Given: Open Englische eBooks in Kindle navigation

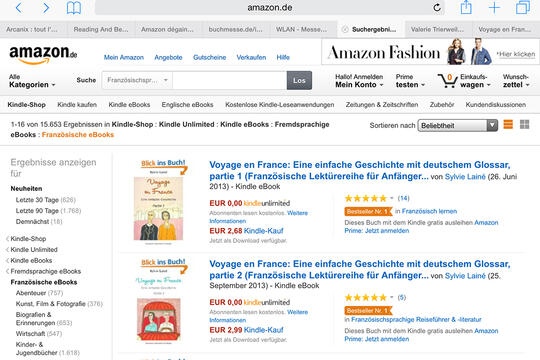Looking at the screenshot, I should (187, 105).
